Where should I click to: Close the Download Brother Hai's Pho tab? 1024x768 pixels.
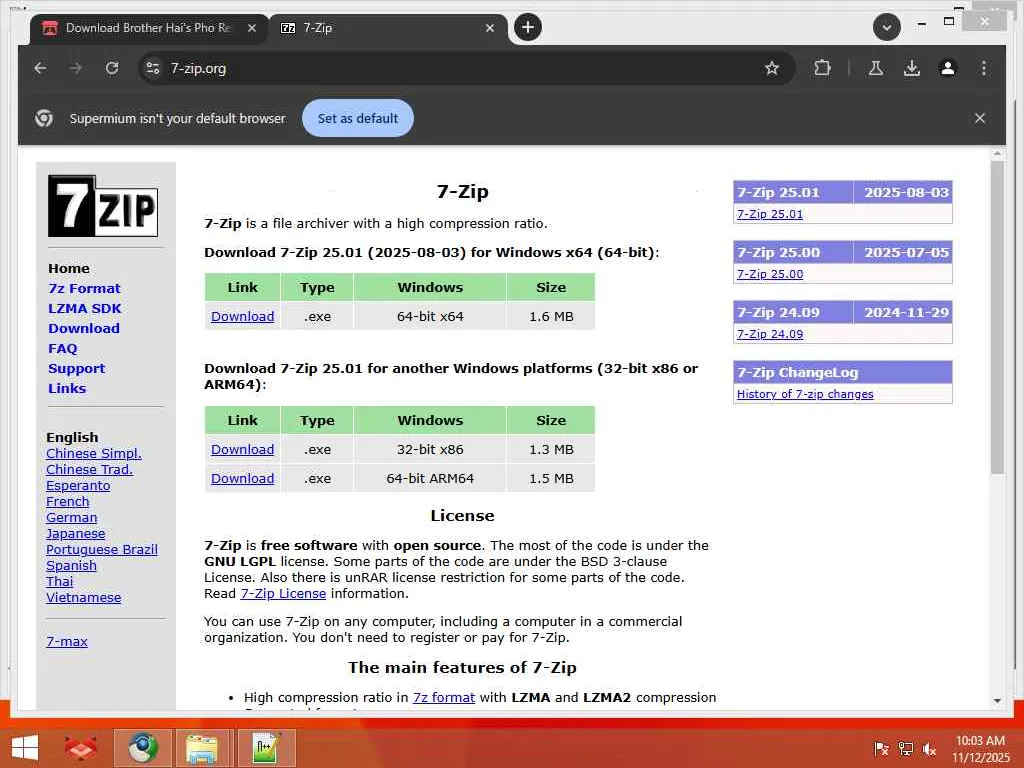click(x=251, y=28)
